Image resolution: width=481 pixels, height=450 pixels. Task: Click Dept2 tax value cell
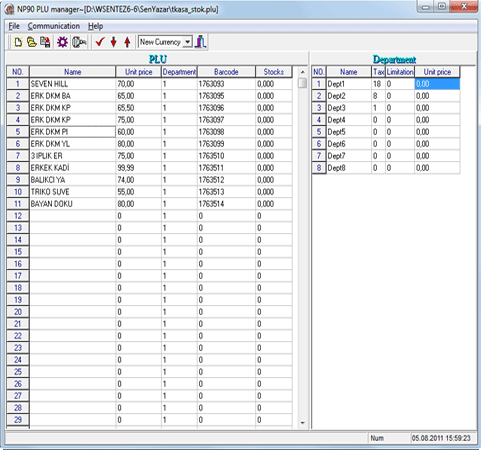pyautogui.click(x=378, y=96)
